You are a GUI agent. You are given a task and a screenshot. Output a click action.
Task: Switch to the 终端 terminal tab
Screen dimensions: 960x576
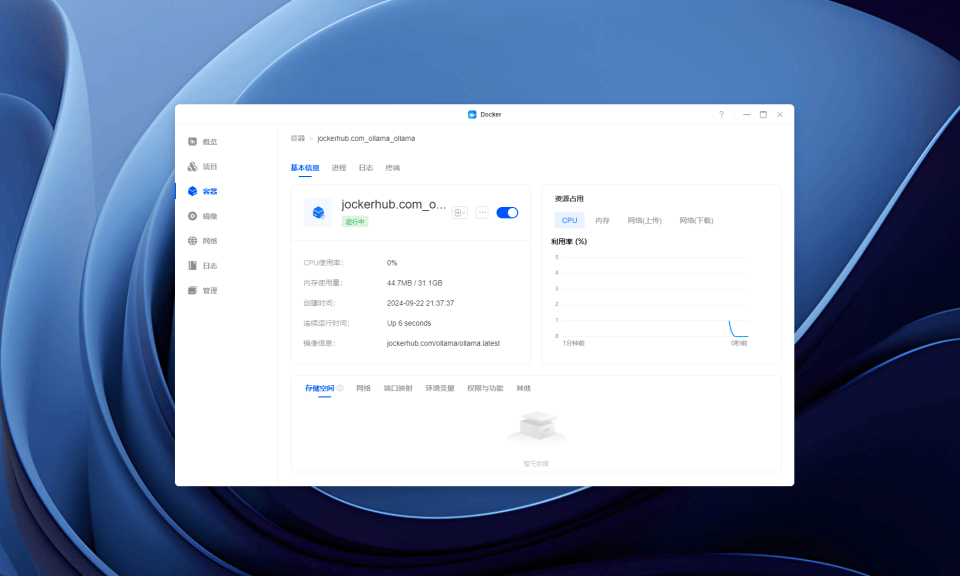tap(392, 168)
